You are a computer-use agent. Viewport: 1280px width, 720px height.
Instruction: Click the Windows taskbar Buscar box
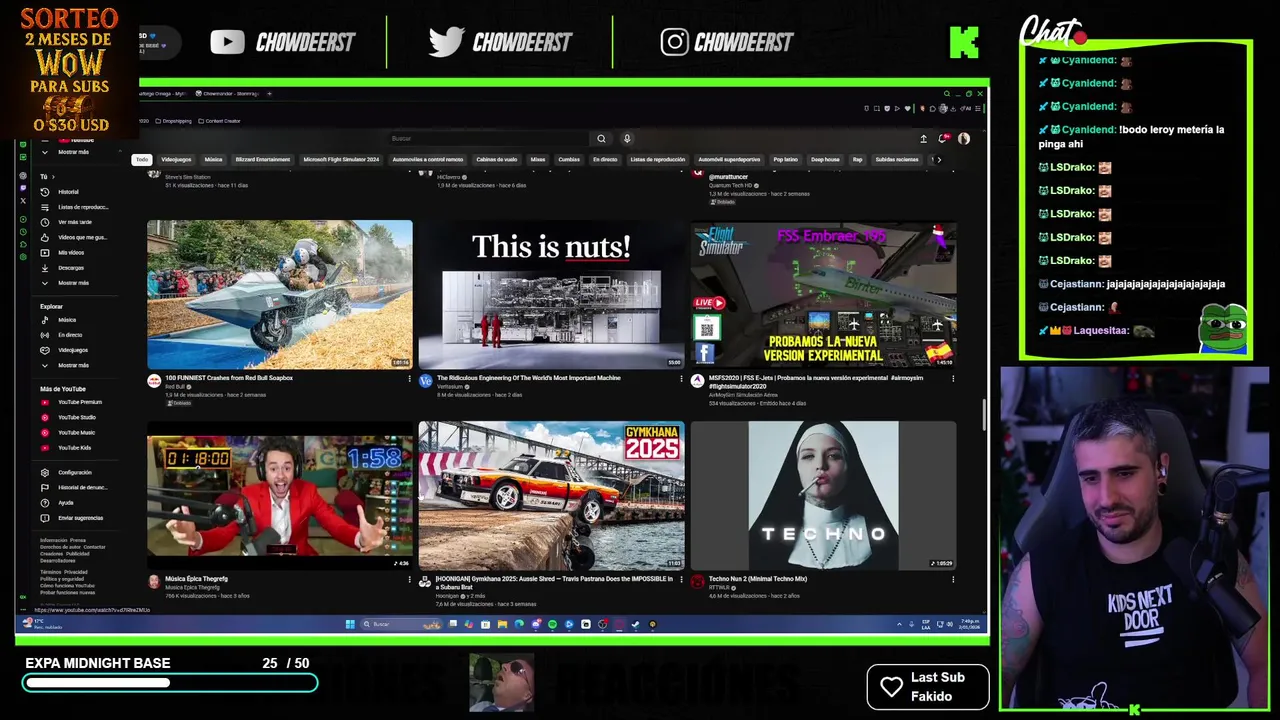point(400,624)
